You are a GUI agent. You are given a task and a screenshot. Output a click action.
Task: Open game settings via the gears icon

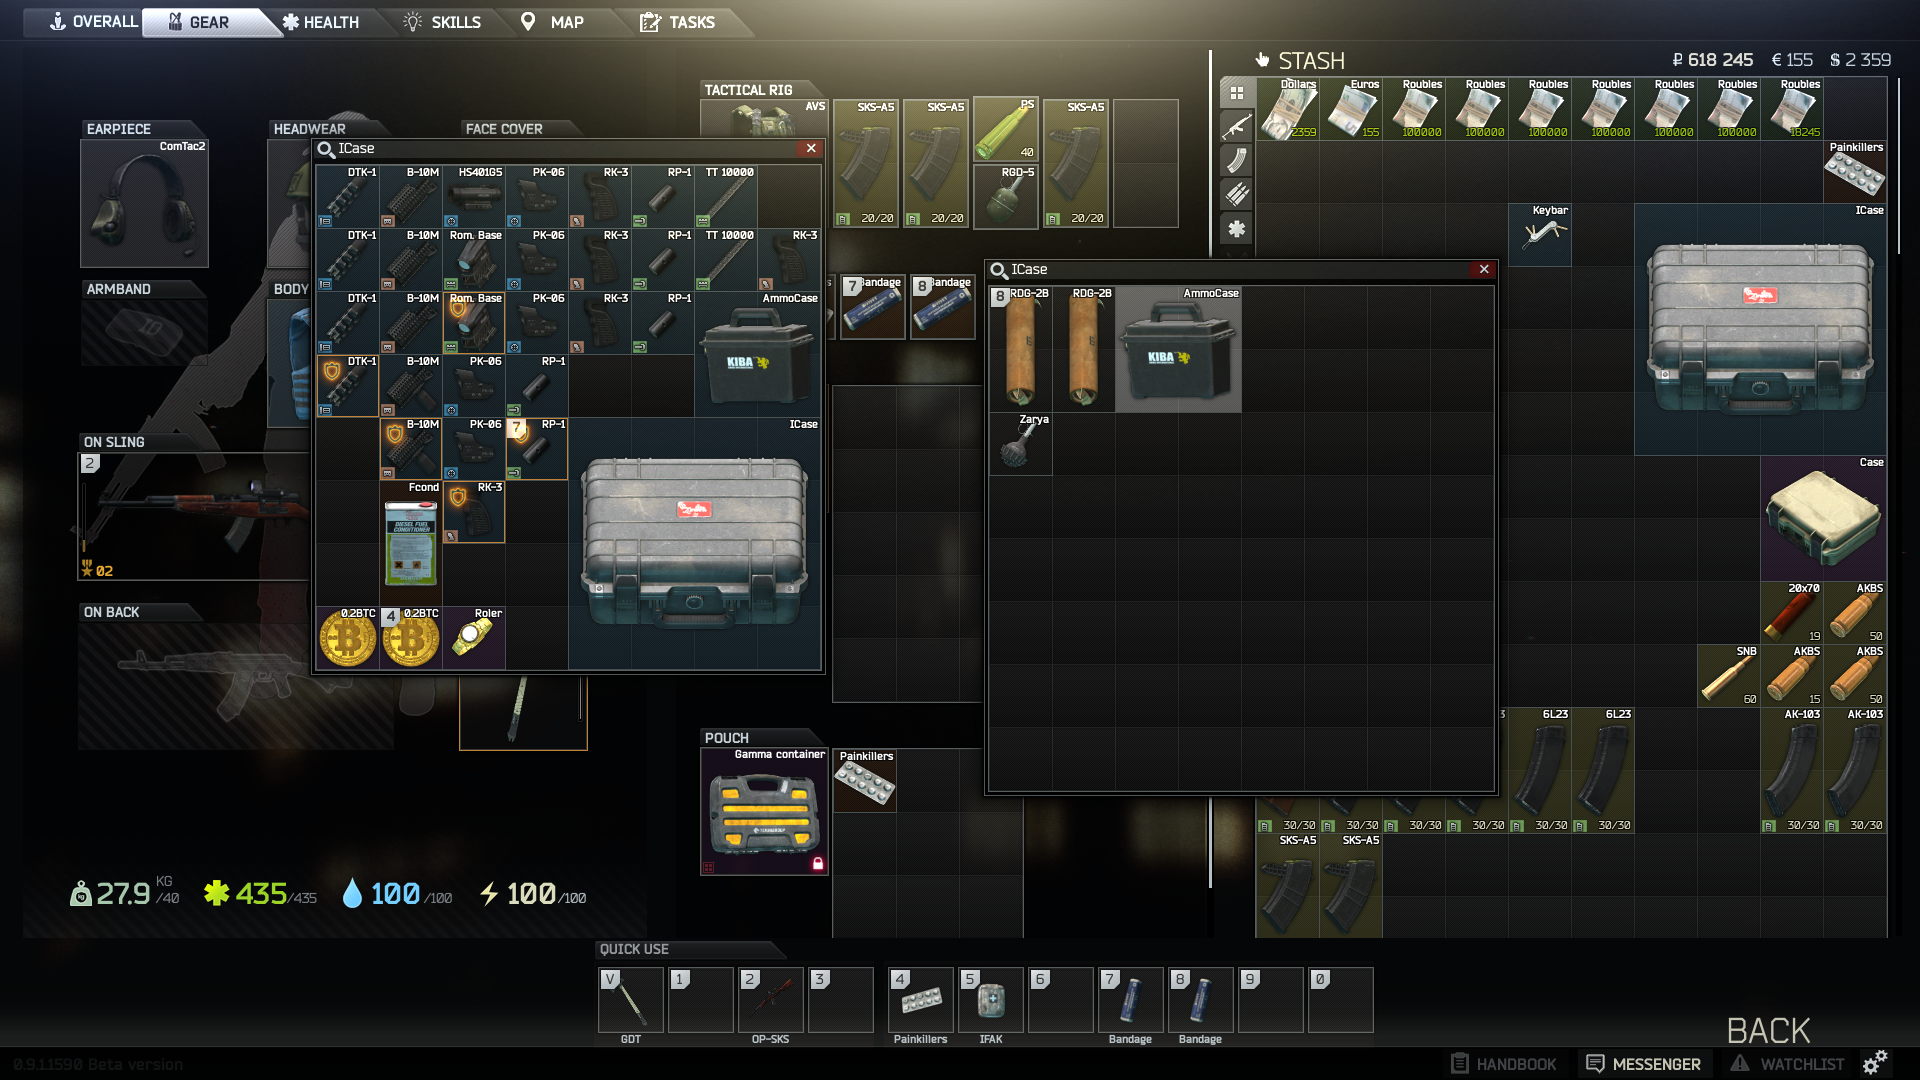(x=1877, y=1064)
